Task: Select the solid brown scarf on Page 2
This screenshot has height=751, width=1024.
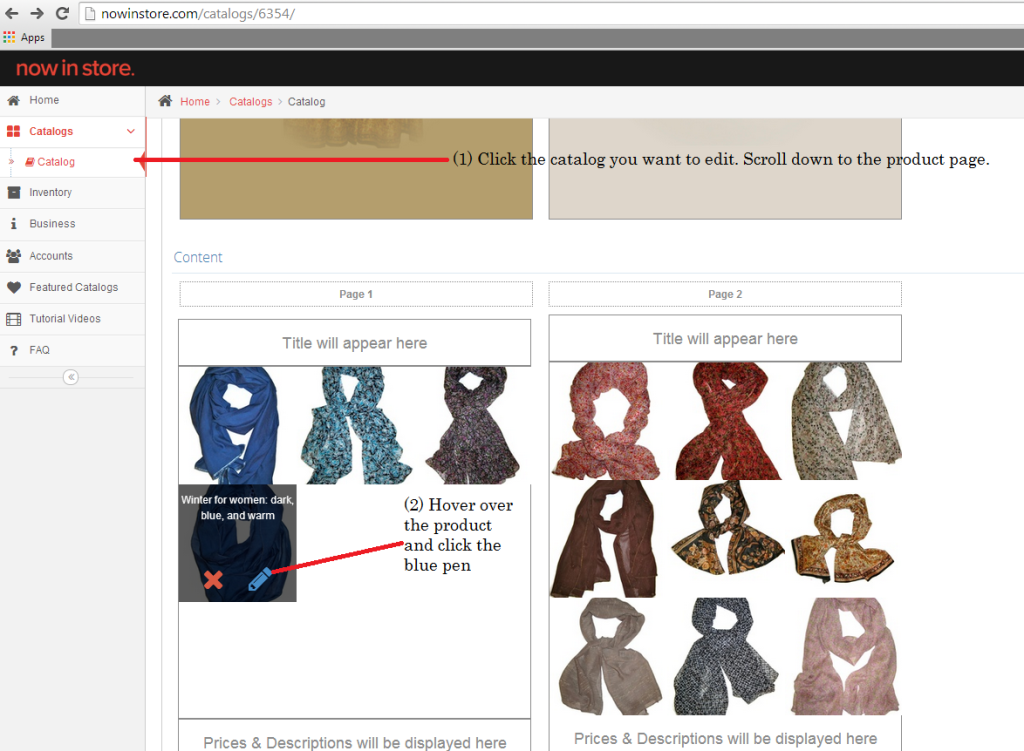Action: coord(604,539)
